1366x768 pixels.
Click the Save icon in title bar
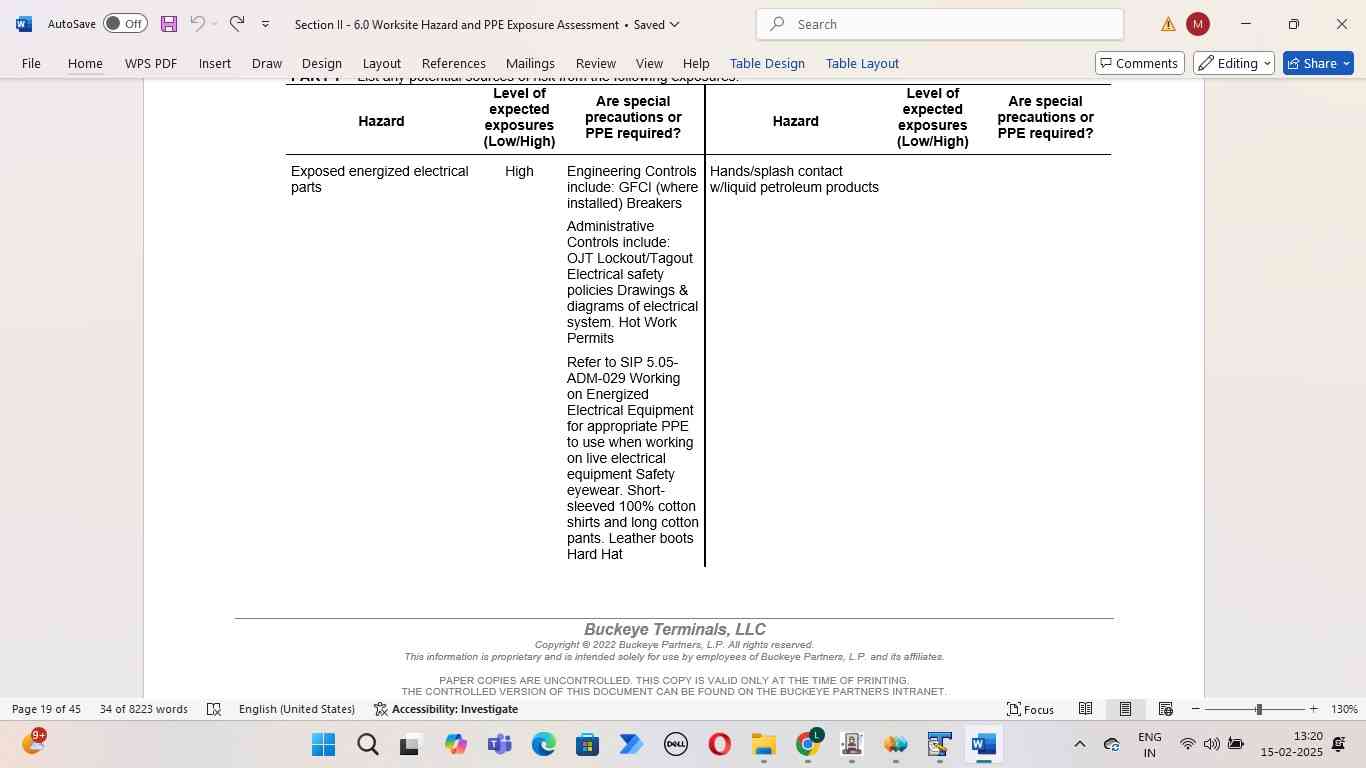click(168, 24)
